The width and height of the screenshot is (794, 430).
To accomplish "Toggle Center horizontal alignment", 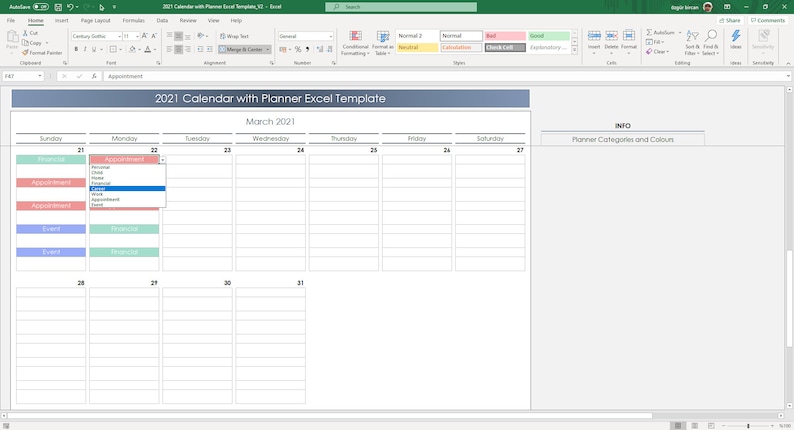I will click(179, 49).
